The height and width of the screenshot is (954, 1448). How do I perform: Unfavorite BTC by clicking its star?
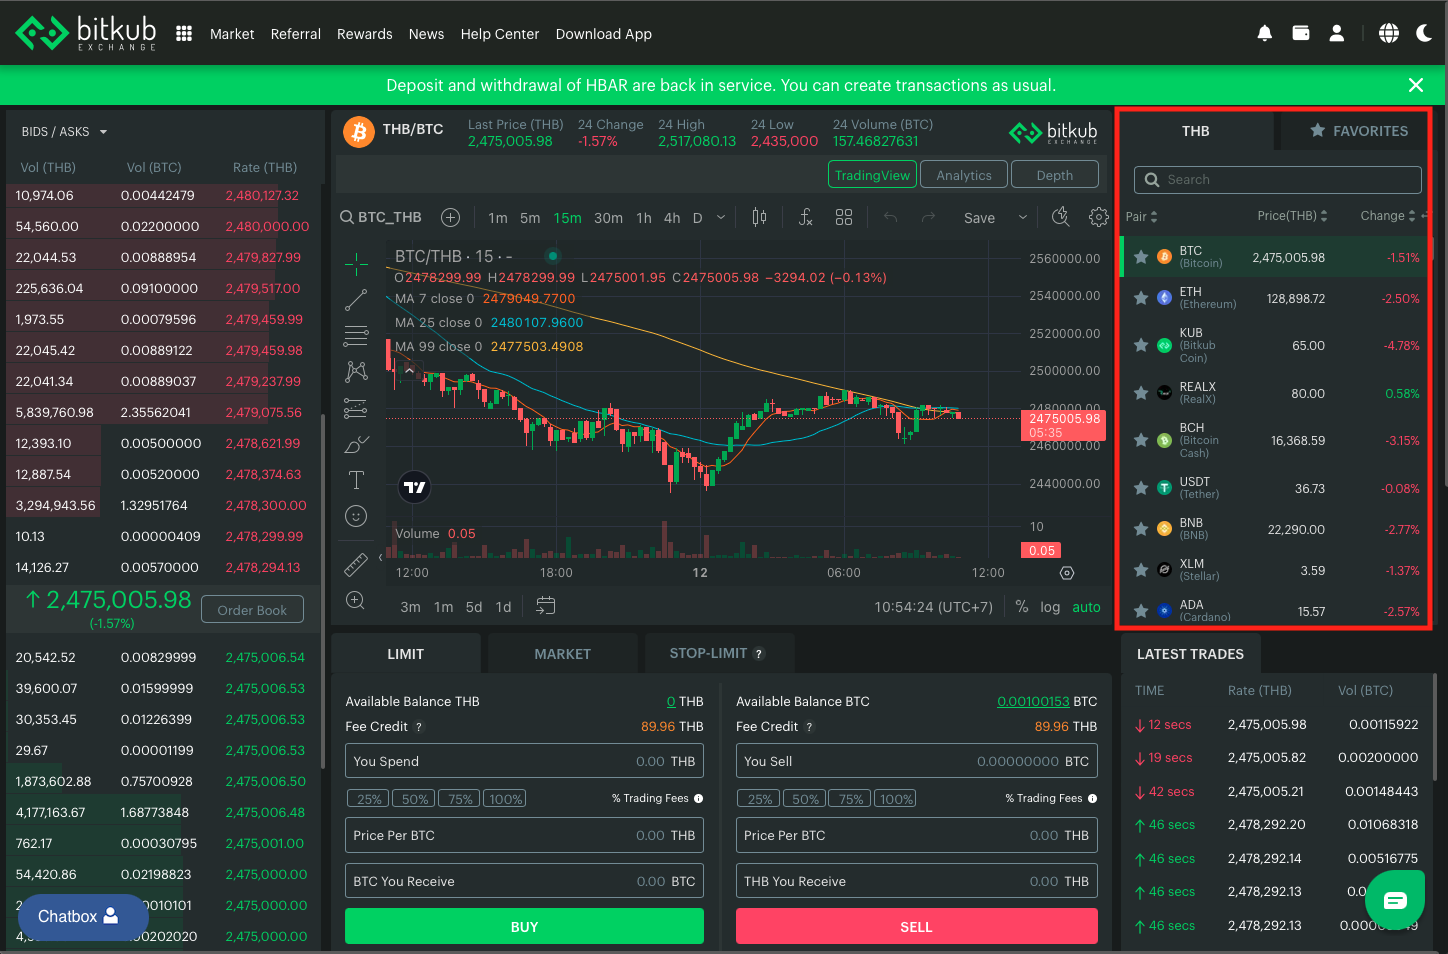point(1141,257)
